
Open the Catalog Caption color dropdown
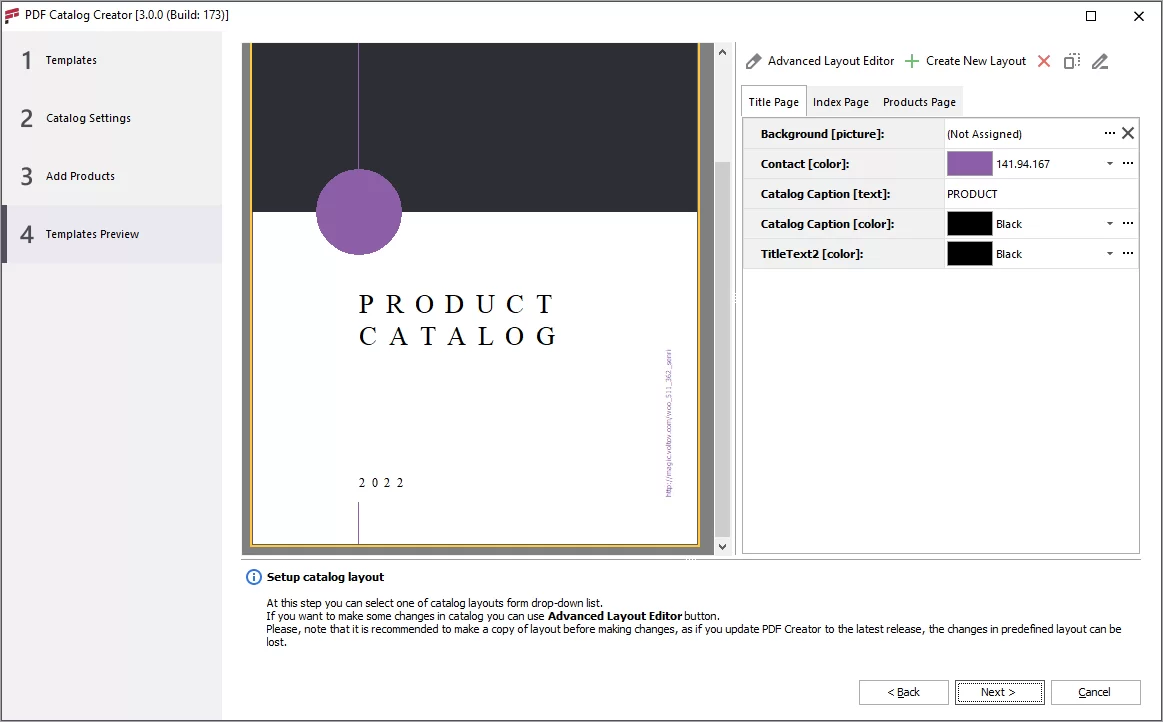1110,223
